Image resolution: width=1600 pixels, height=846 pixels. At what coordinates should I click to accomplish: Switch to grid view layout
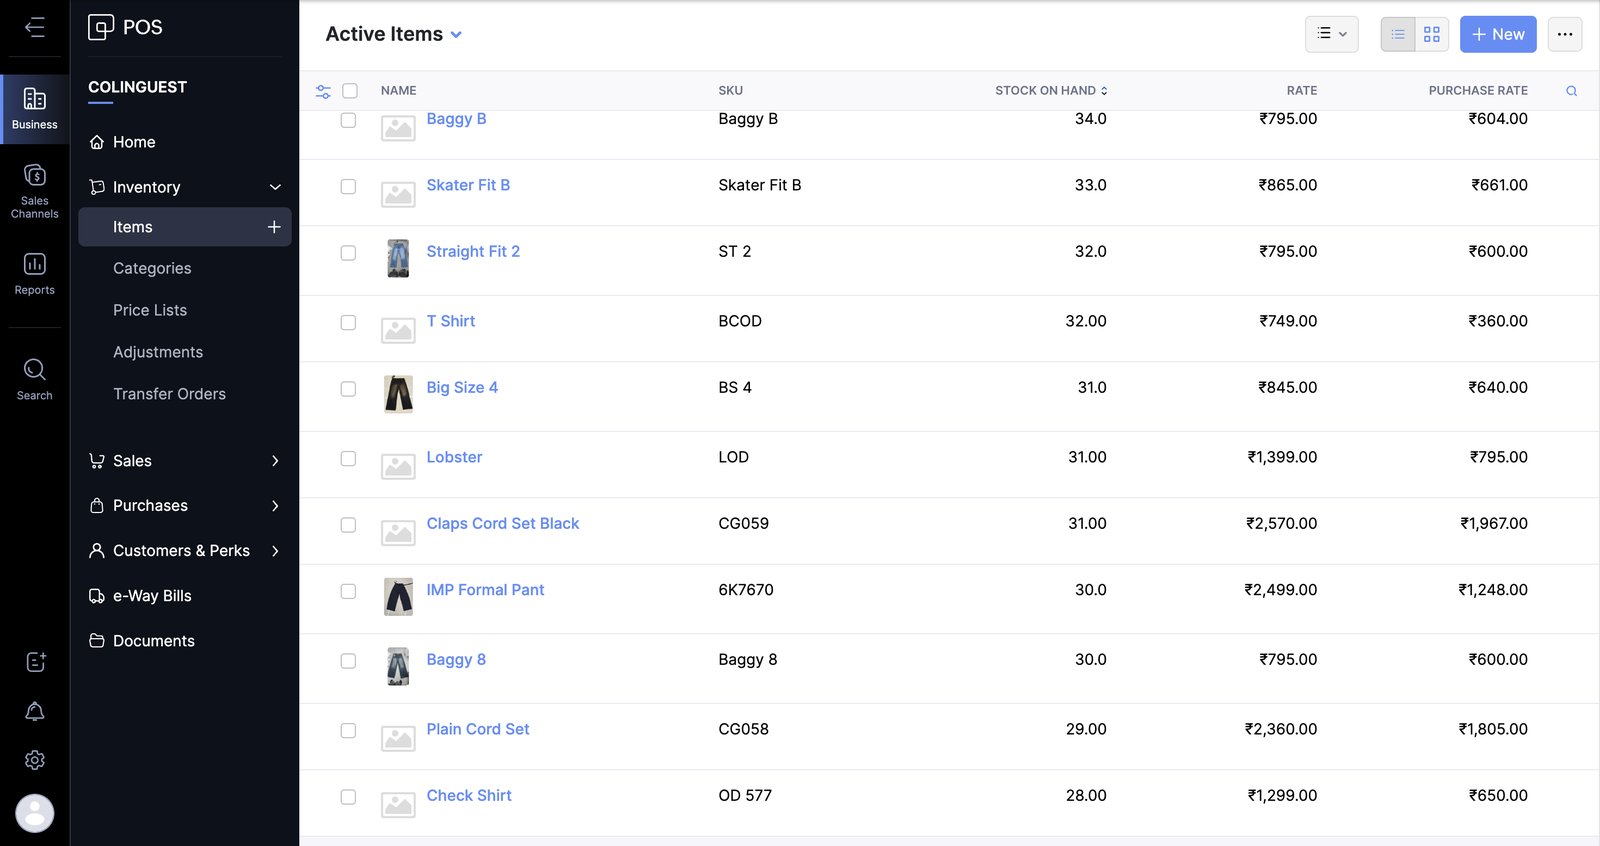coord(1432,34)
